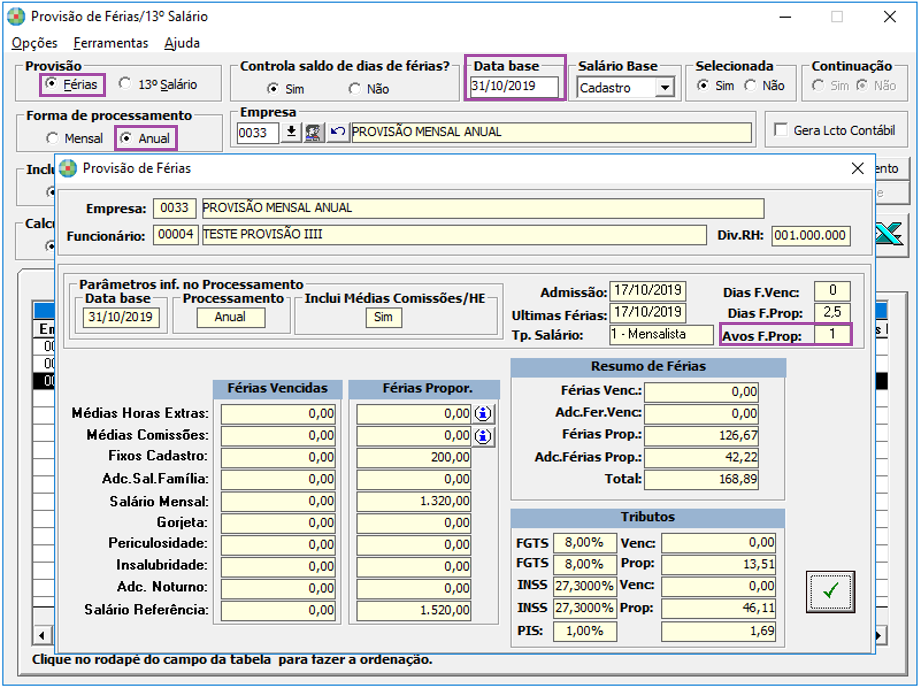The image size is (919, 688).
Task: Open the Ferramentas menu
Action: (111, 43)
